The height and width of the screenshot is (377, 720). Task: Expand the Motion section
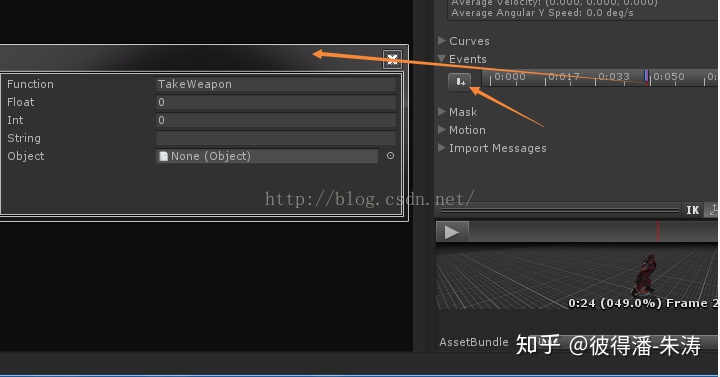442,130
